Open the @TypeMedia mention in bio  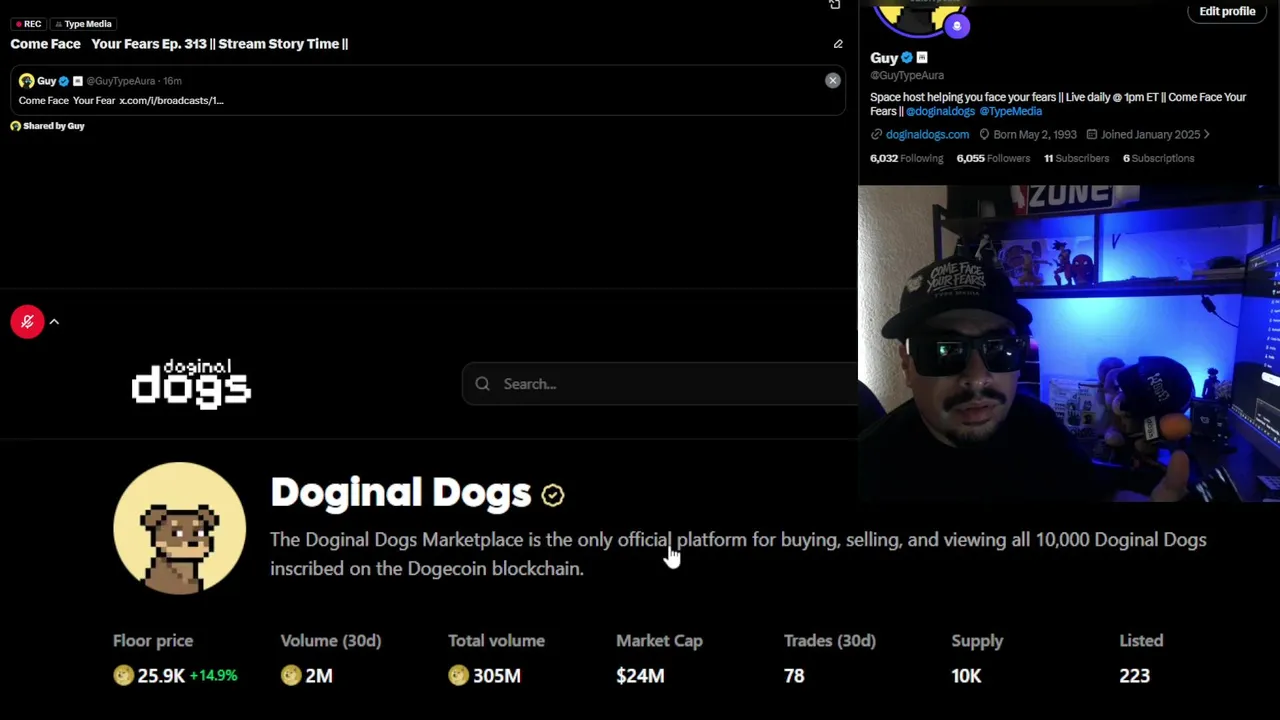click(1010, 111)
